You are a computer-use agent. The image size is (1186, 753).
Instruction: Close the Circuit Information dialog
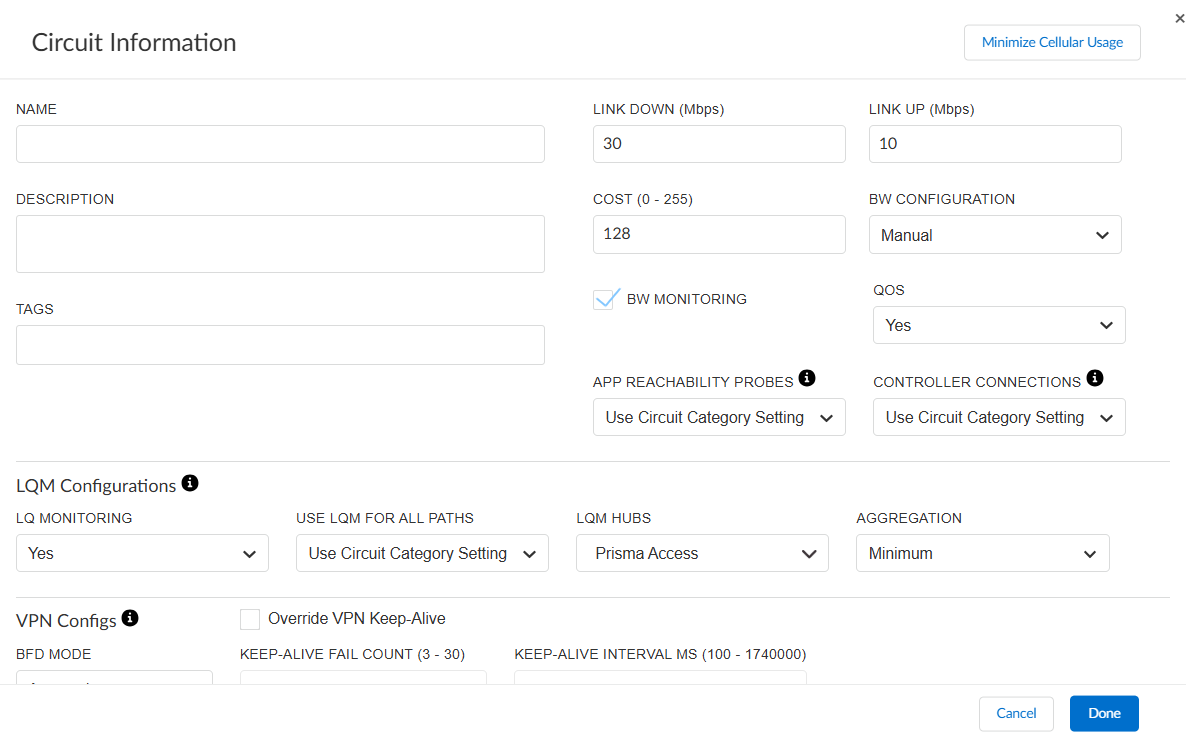[1179, 18]
